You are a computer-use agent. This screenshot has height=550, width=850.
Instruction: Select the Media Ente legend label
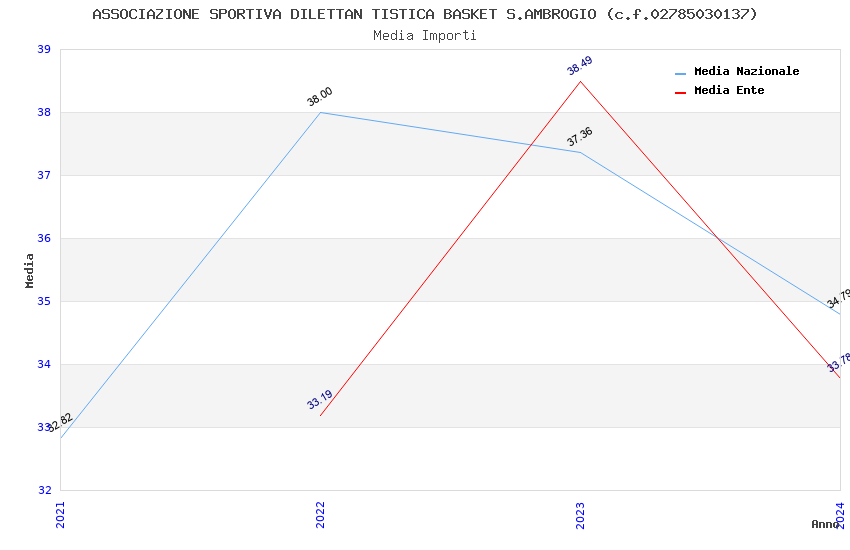click(x=729, y=91)
